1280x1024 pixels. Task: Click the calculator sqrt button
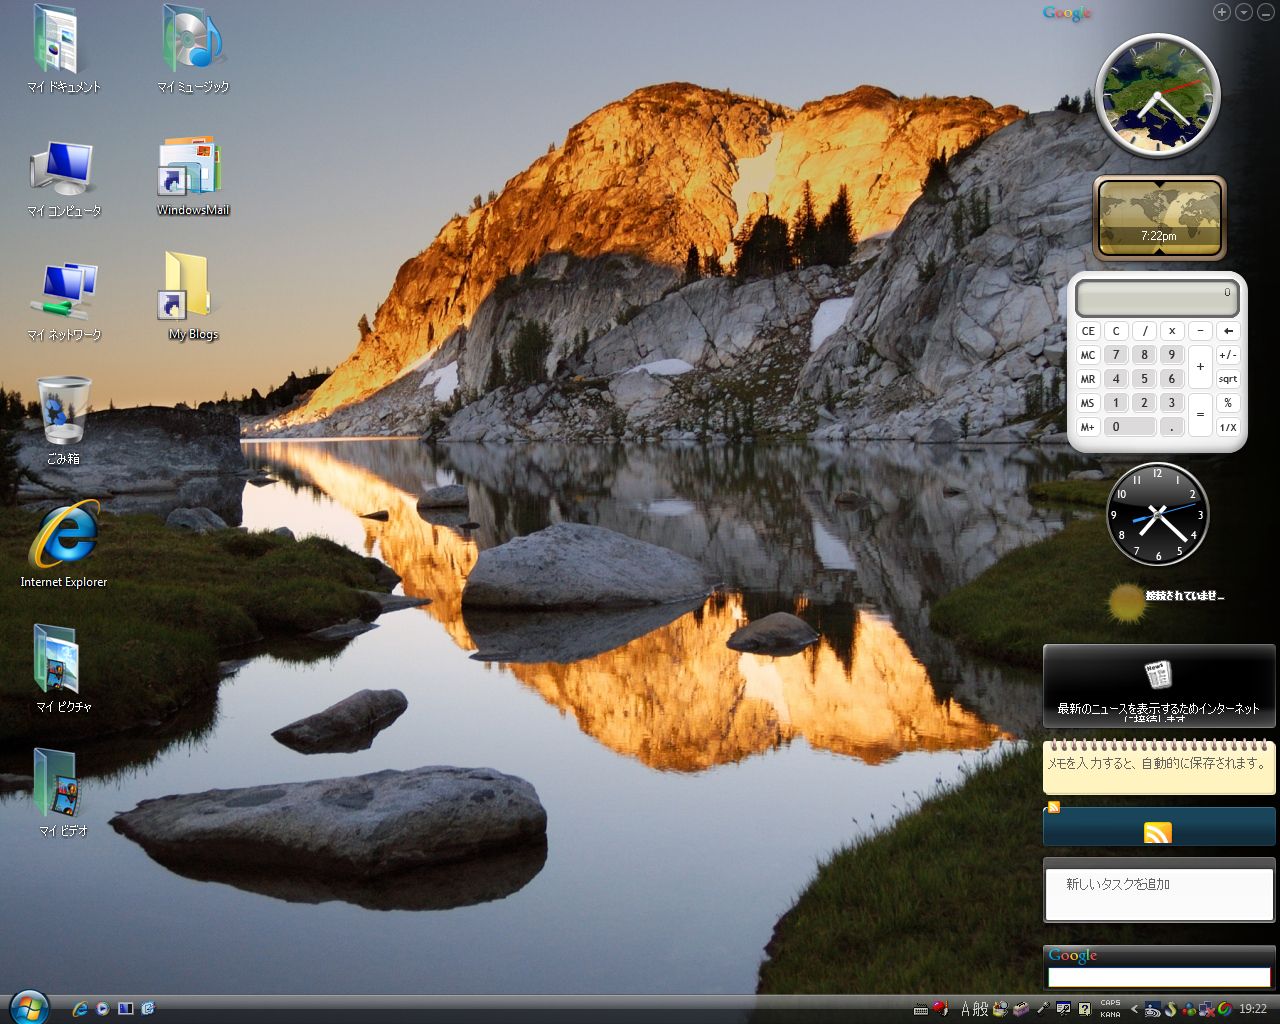coord(1228,379)
